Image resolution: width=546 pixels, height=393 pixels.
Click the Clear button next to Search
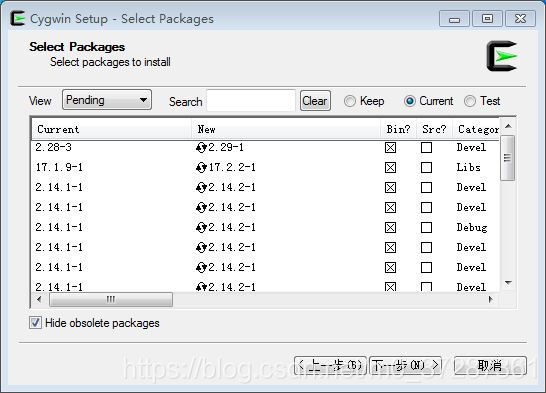click(x=315, y=101)
